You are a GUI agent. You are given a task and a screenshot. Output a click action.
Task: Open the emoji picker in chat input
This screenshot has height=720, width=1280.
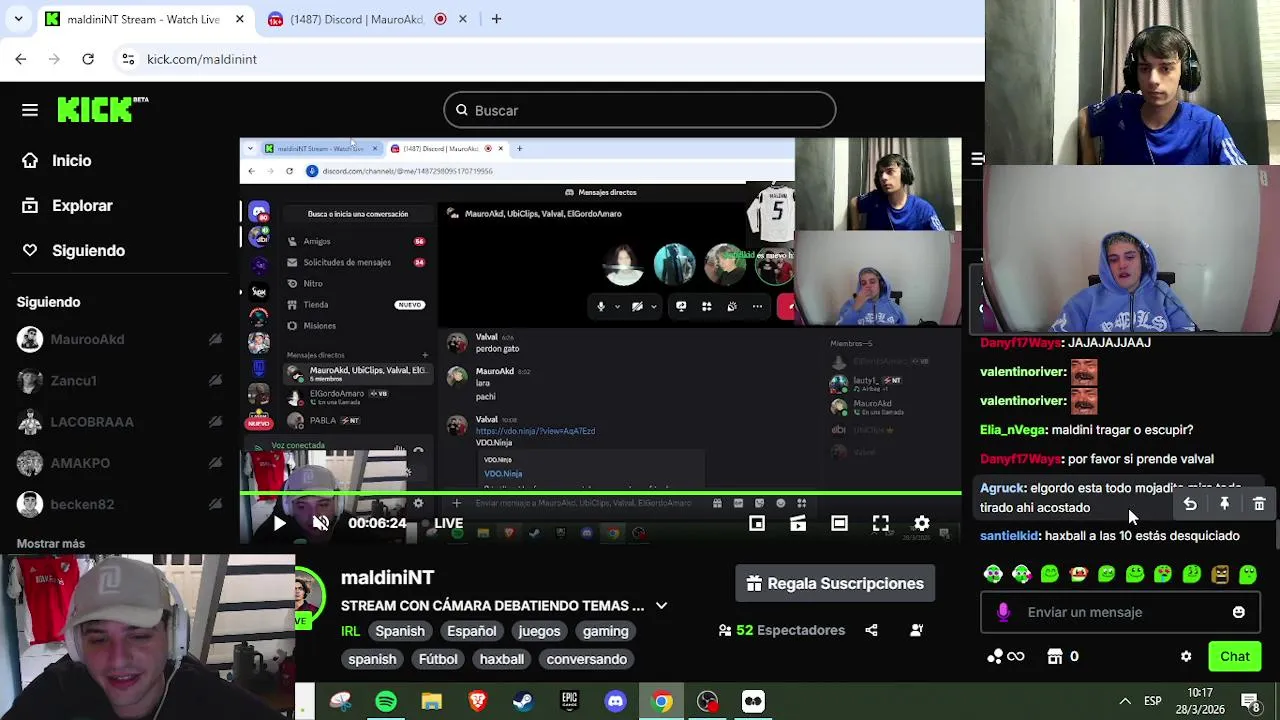[x=1238, y=612]
